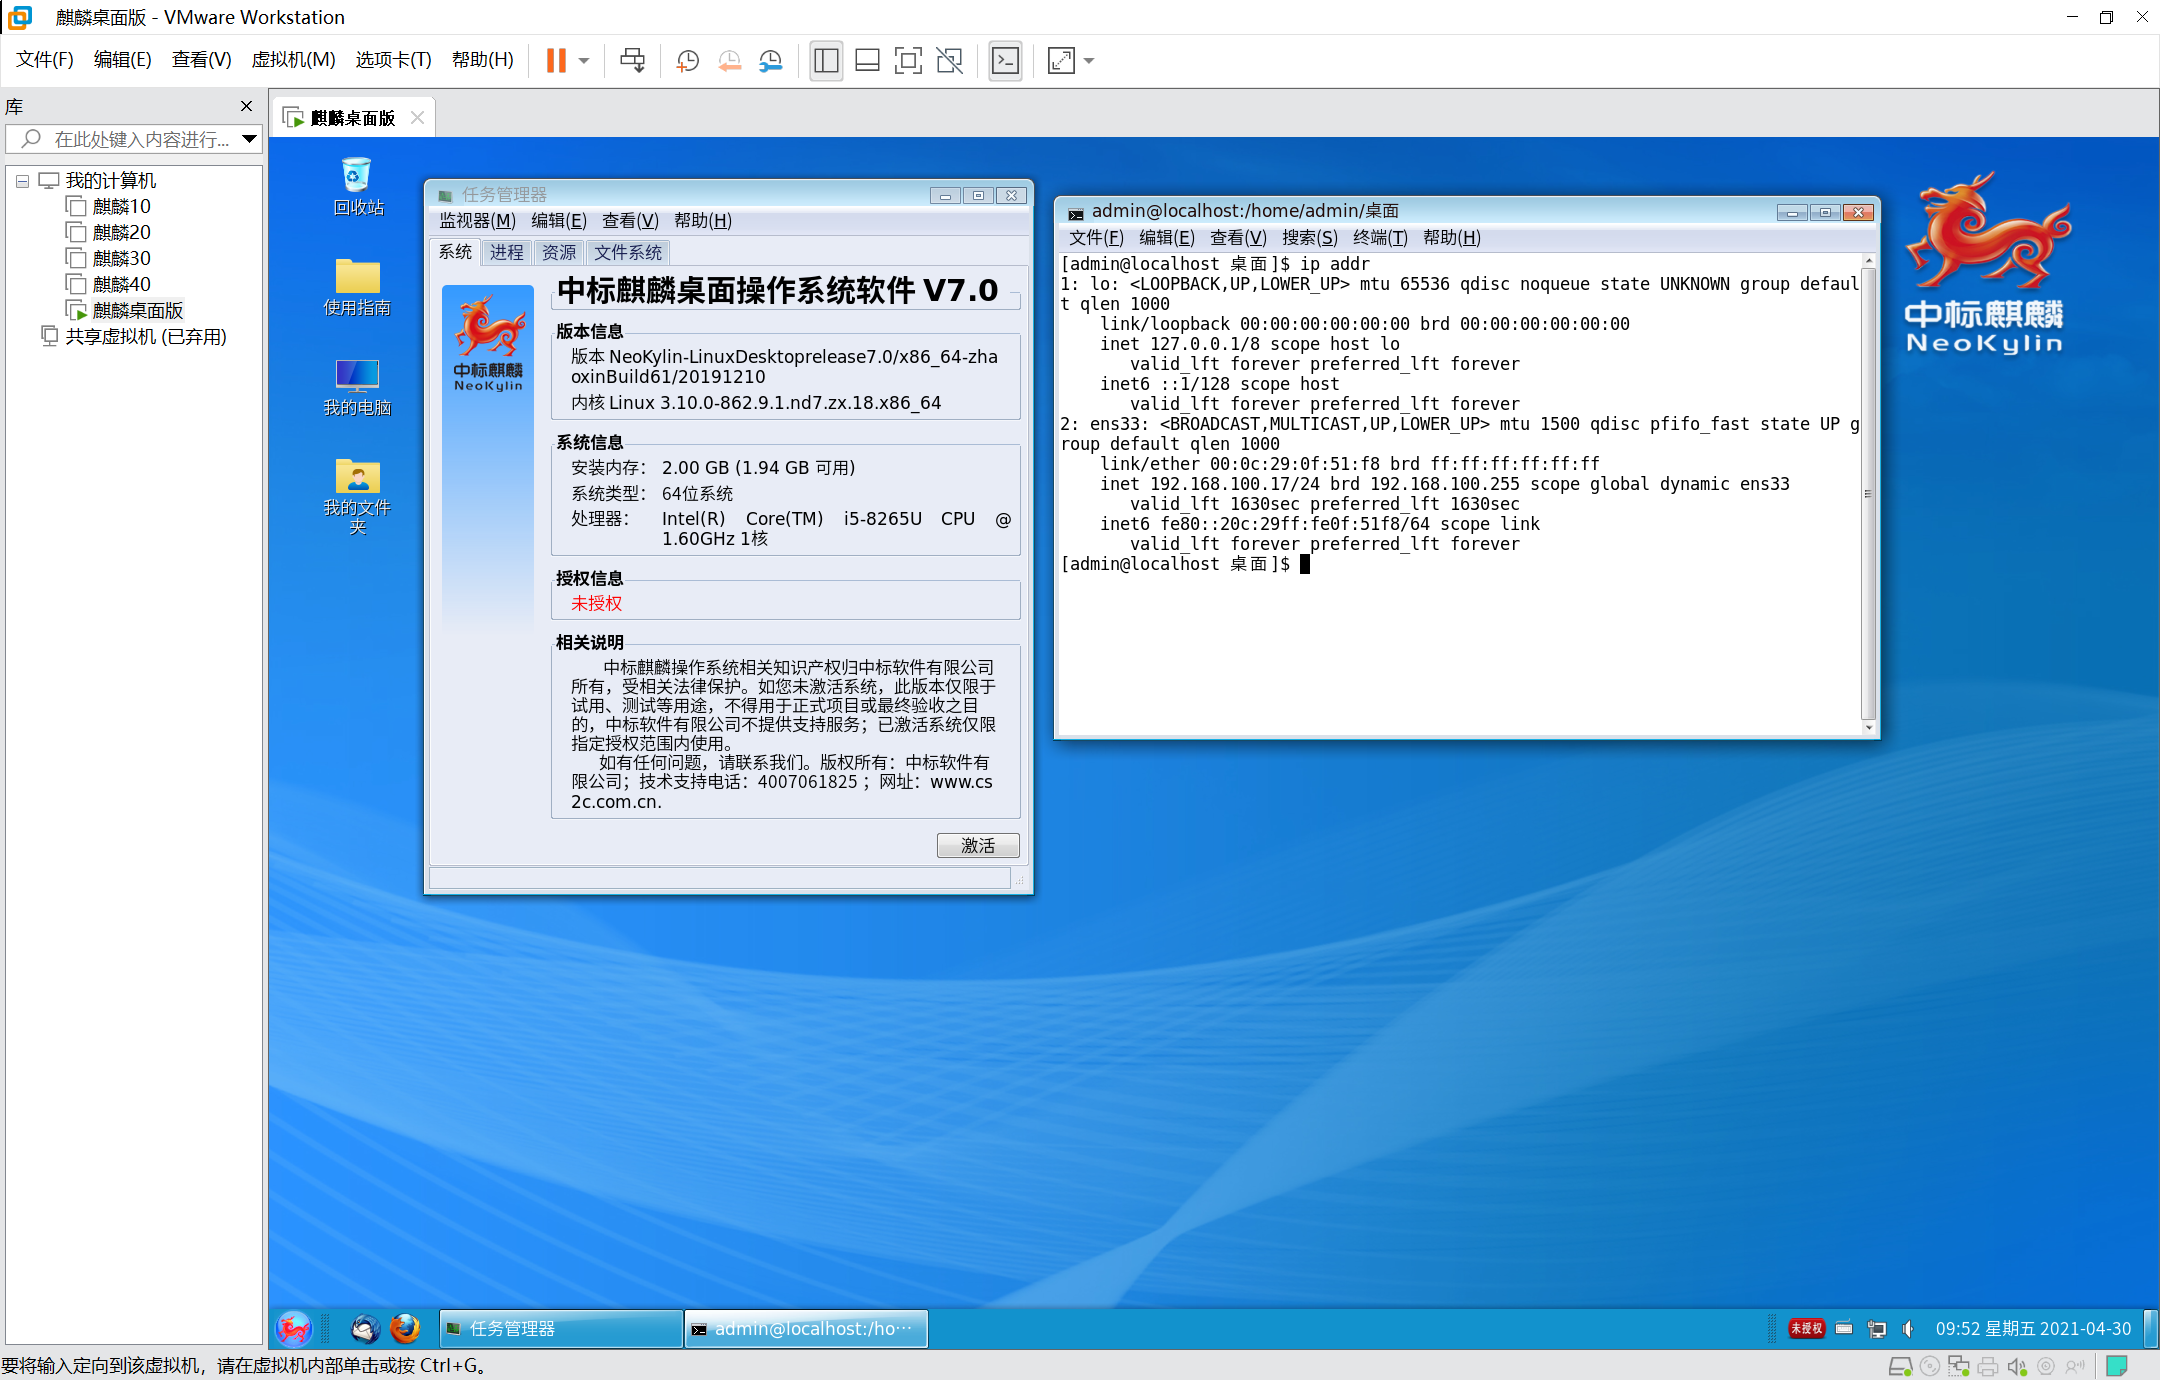Enter full screen mode icon

click(907, 61)
